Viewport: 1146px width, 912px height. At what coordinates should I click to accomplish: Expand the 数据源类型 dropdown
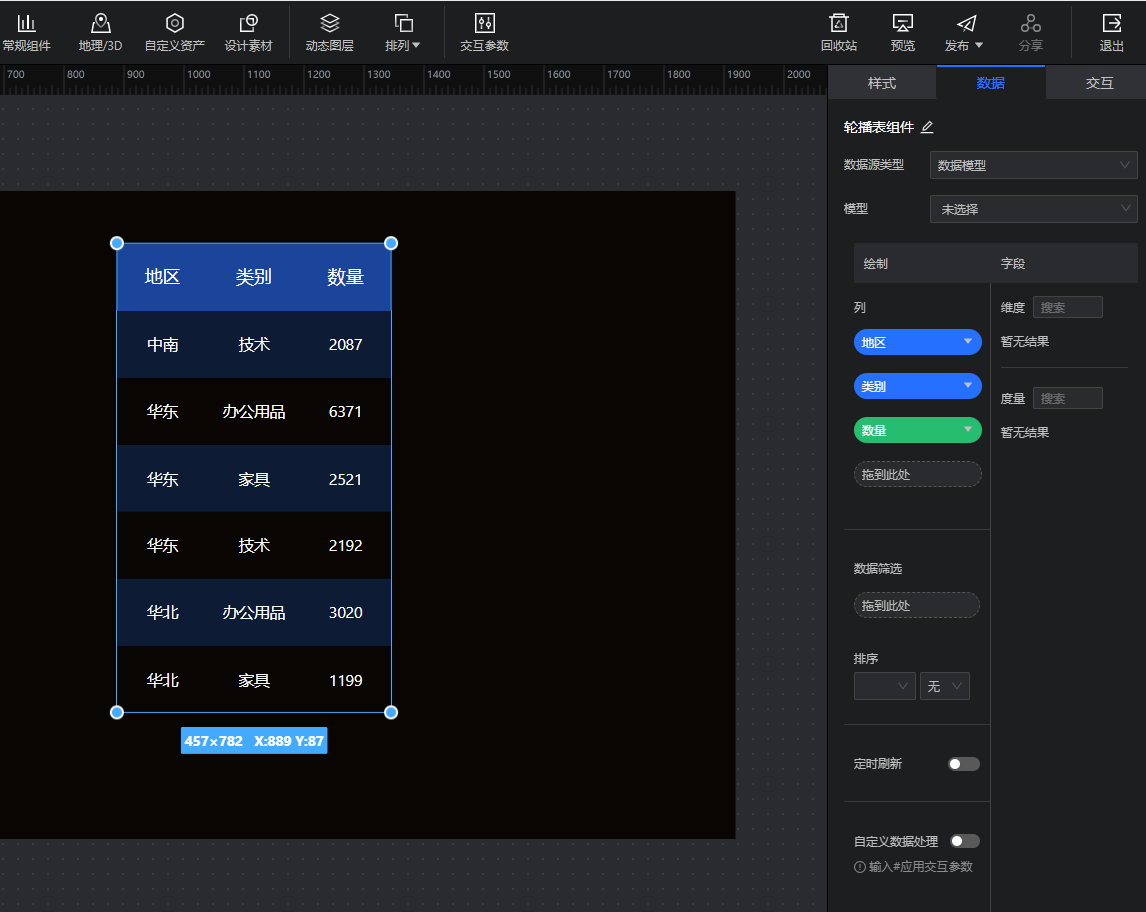[x=1033, y=165]
